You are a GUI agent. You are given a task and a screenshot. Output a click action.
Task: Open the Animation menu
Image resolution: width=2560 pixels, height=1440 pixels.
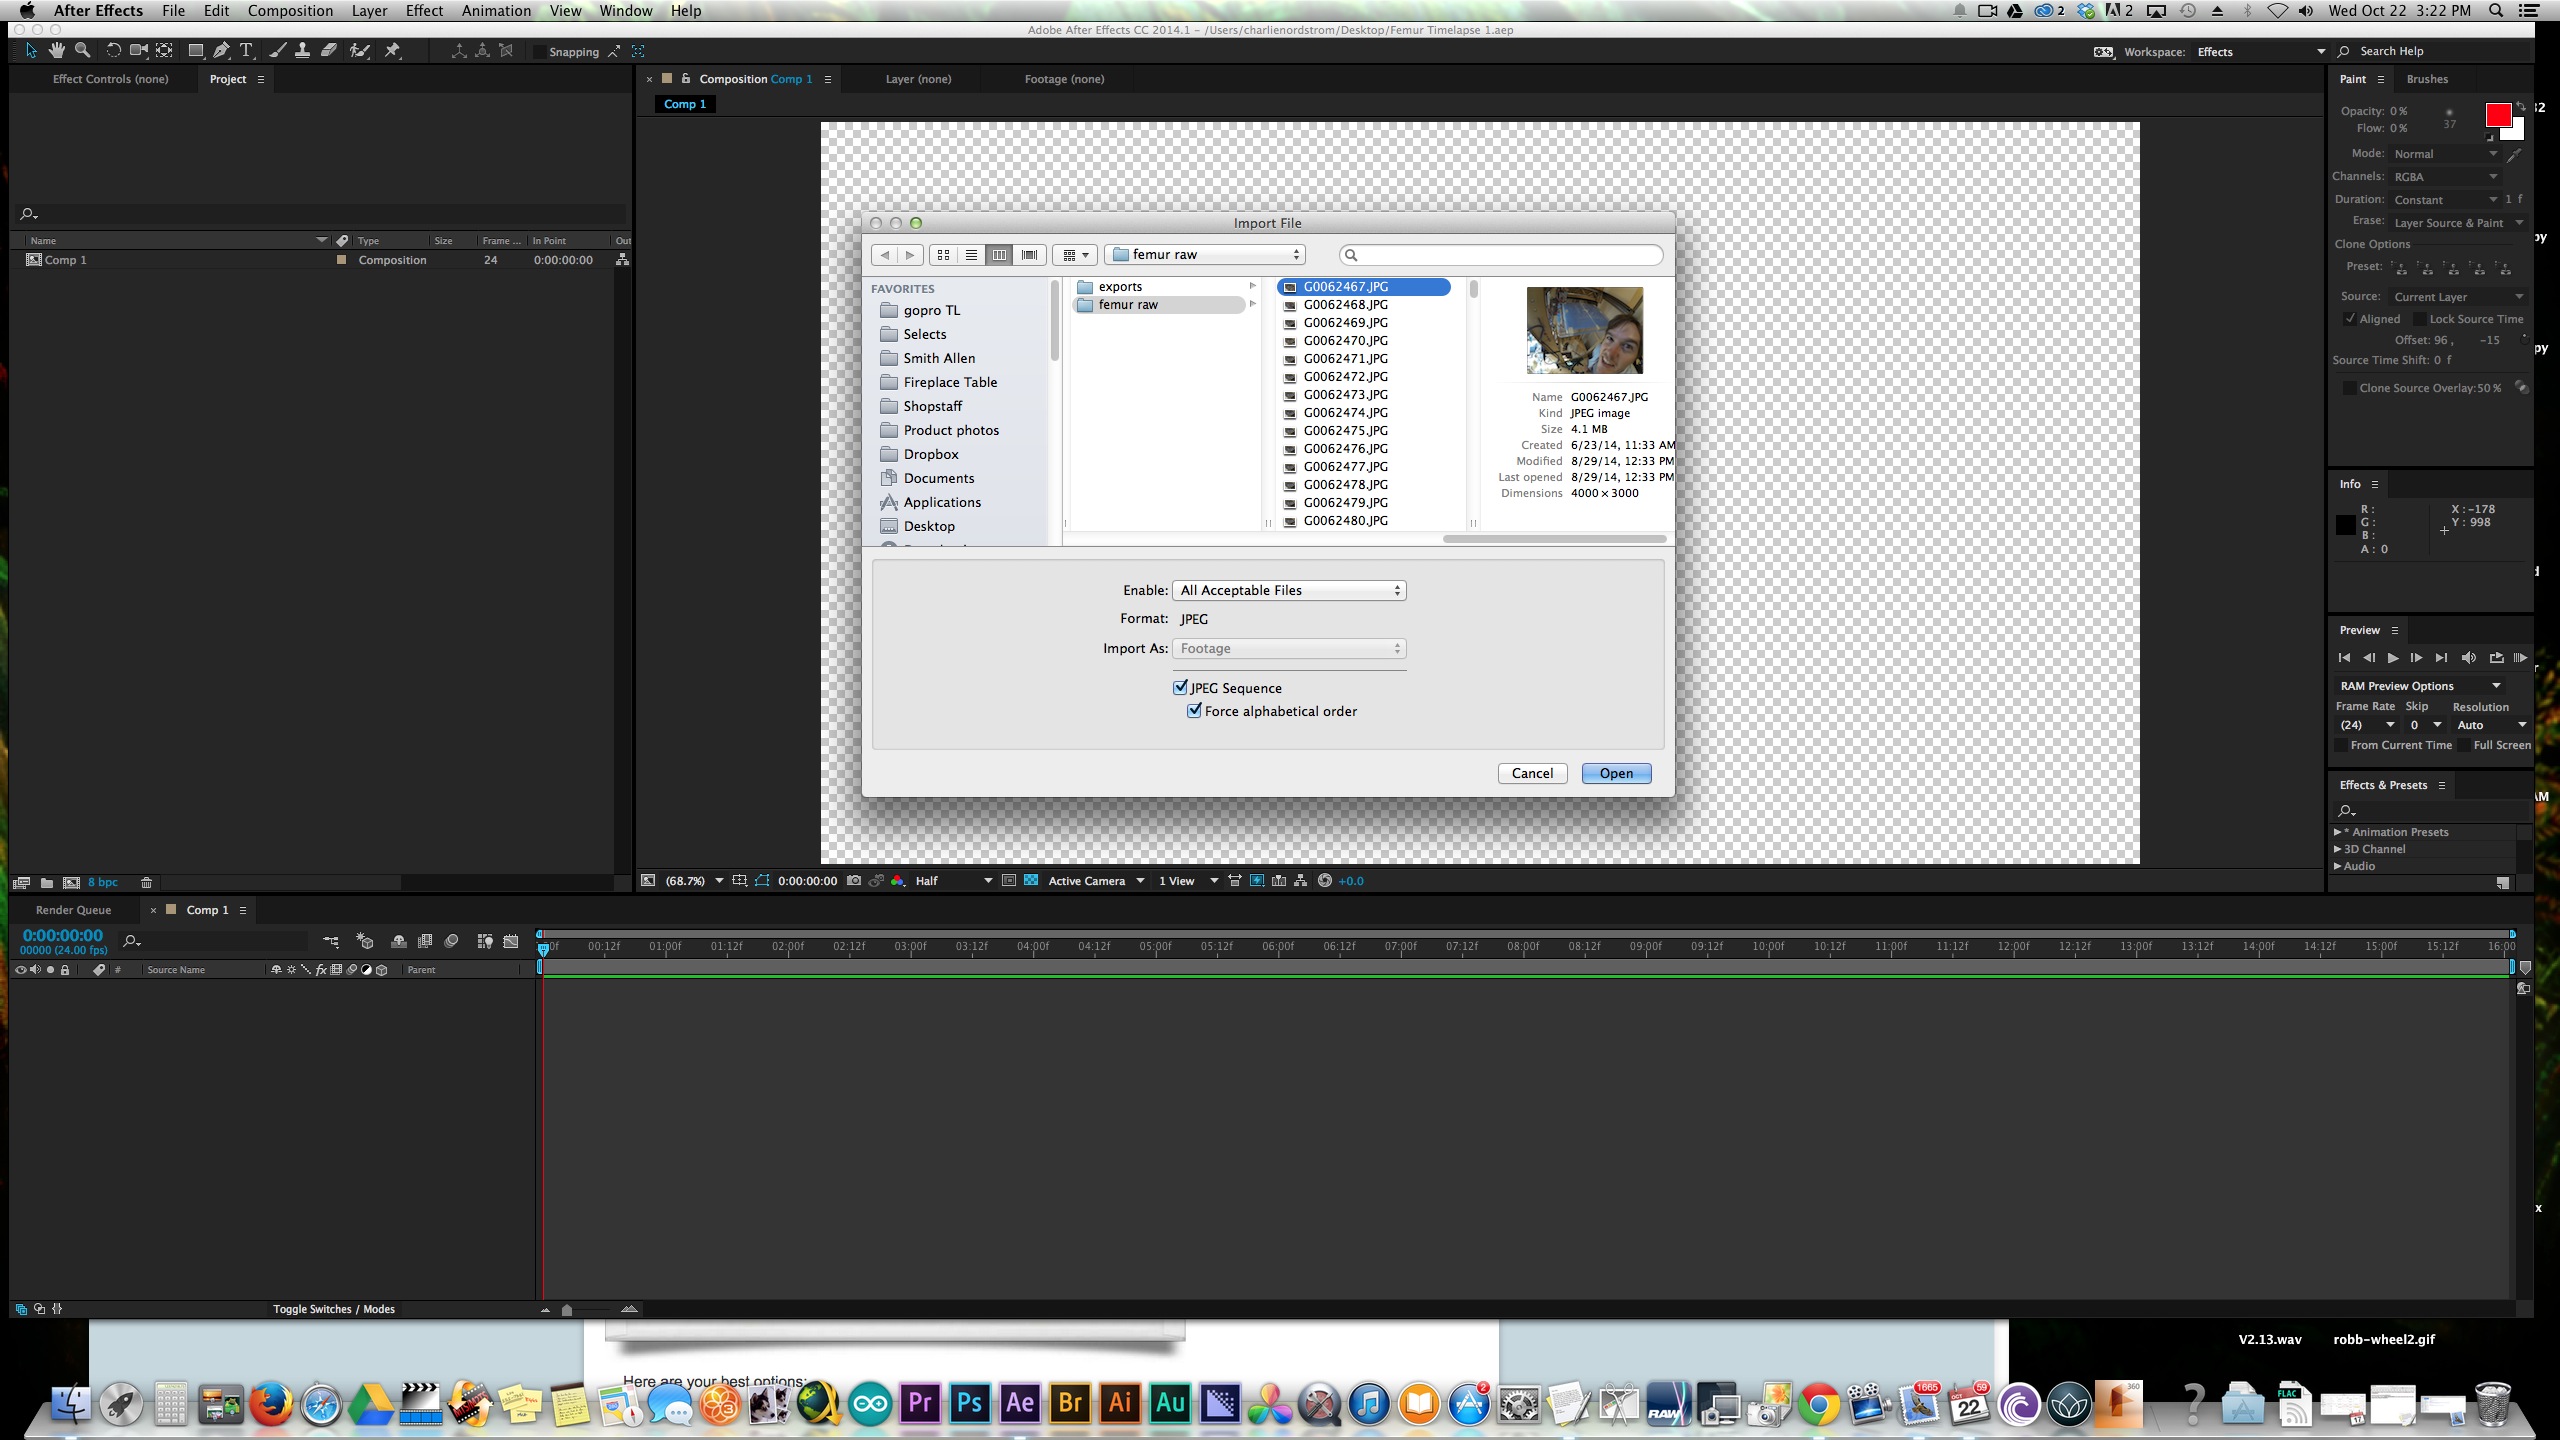point(496,11)
